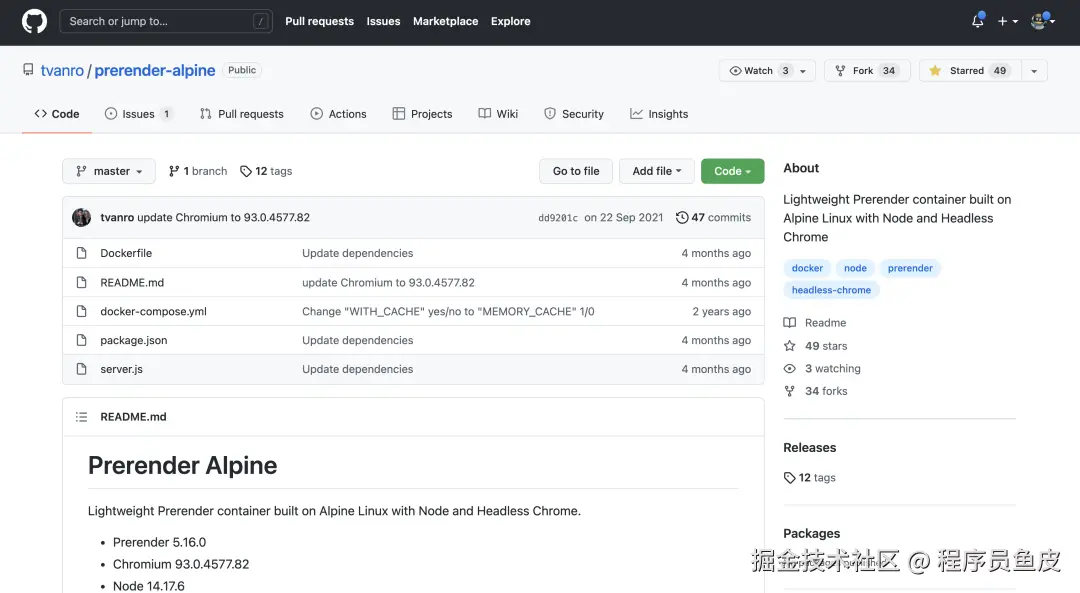Screen dimensions: 1080x593
Task: Click the Dockerfile file icon
Action: pyautogui.click(x=82, y=254)
